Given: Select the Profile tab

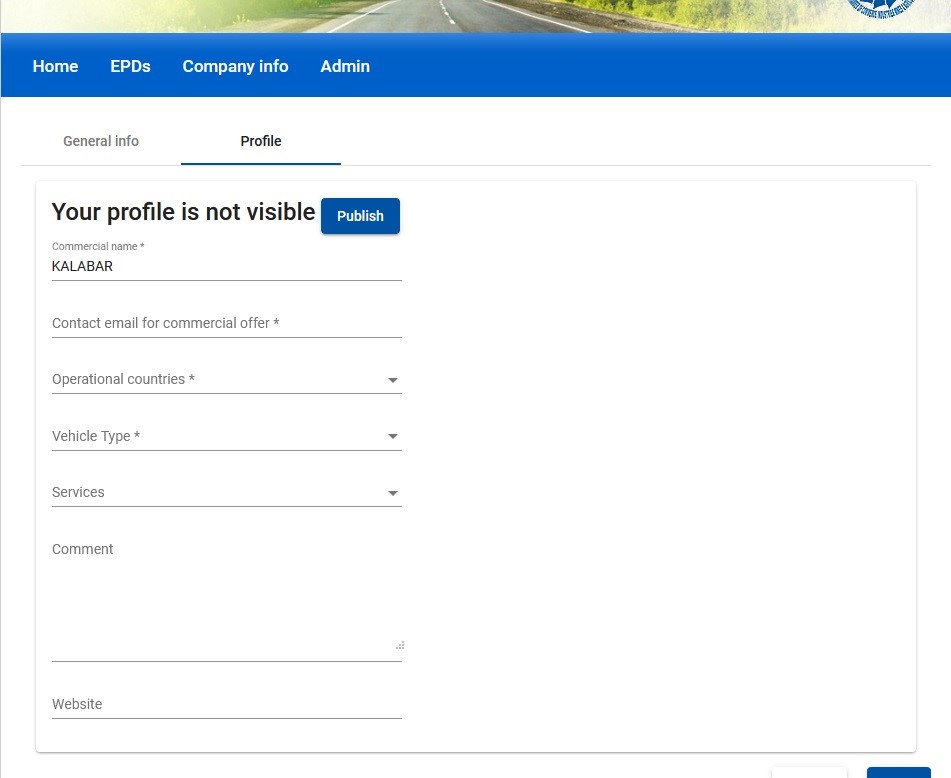Looking at the screenshot, I should [x=261, y=141].
